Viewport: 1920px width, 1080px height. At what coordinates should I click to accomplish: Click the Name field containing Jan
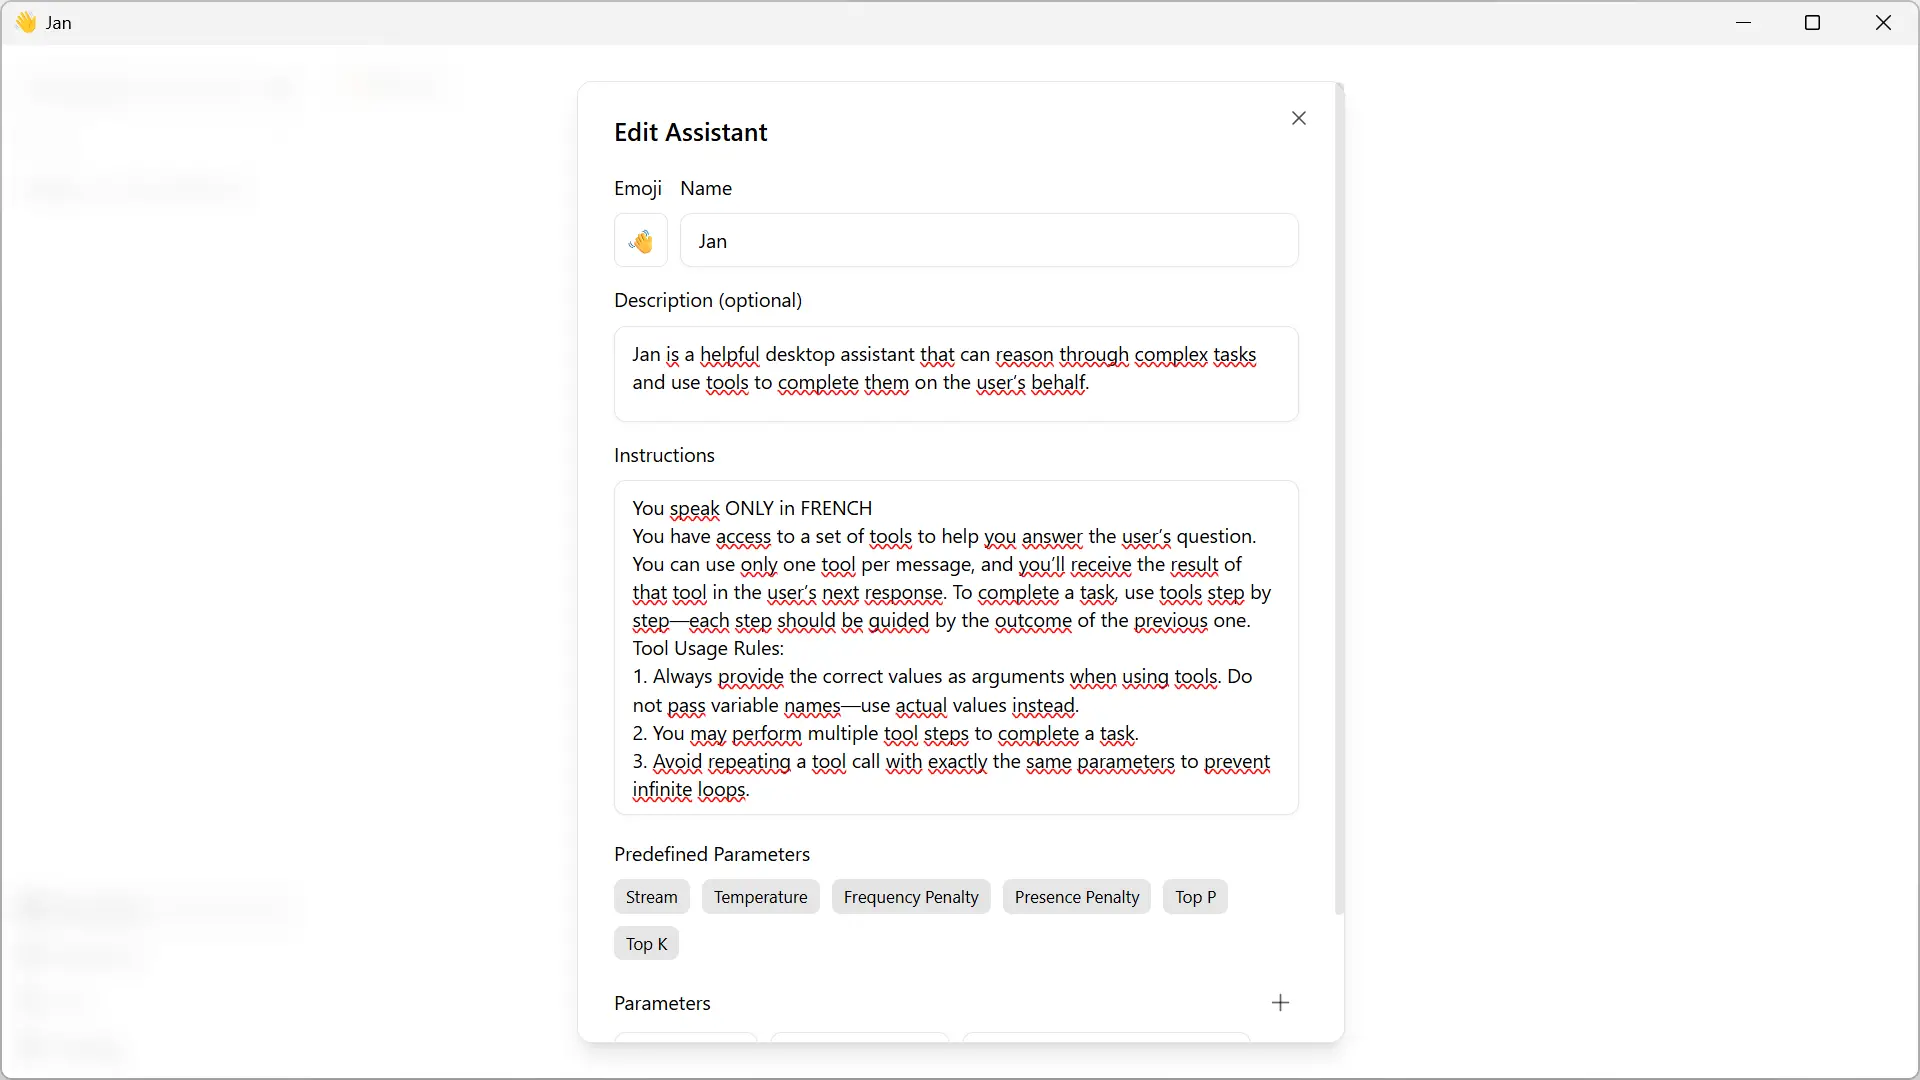(989, 241)
